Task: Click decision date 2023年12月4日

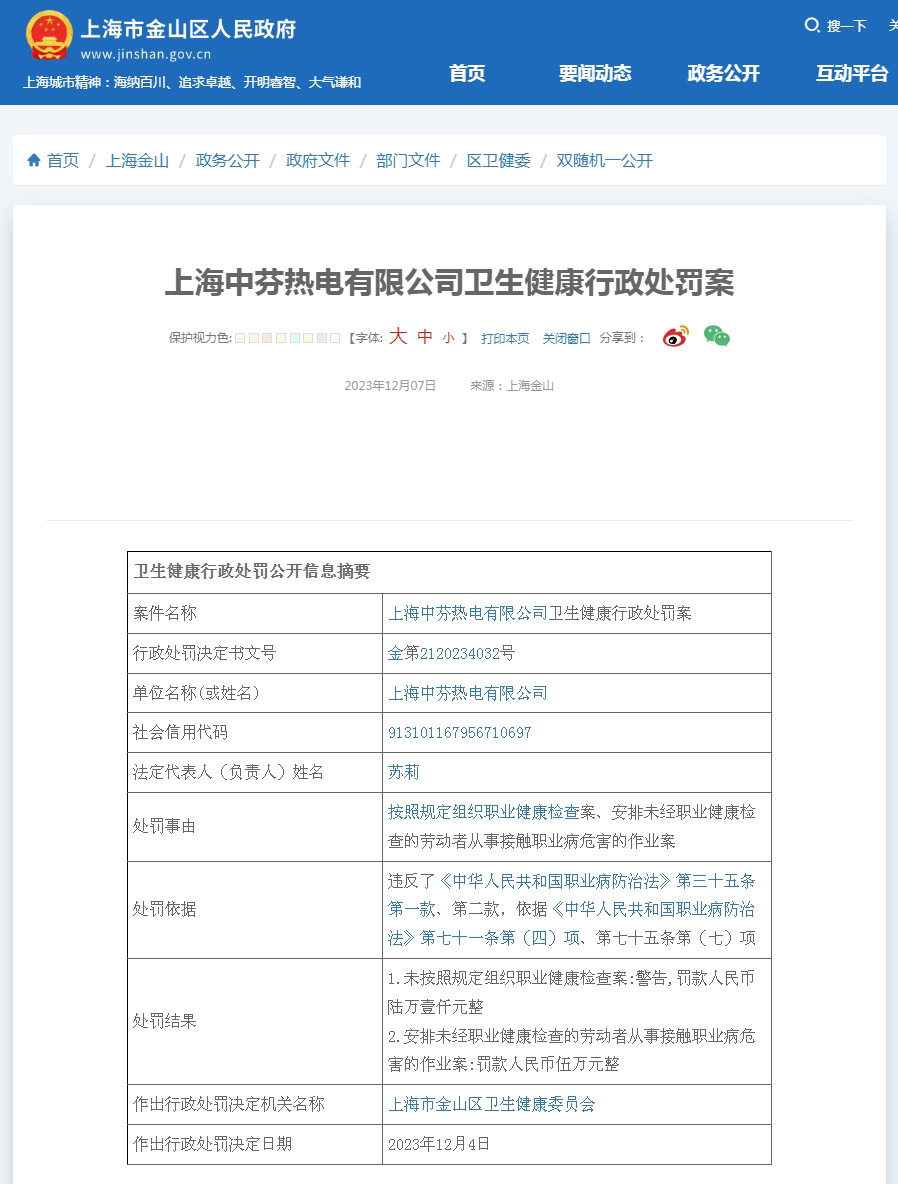Action: [439, 1144]
